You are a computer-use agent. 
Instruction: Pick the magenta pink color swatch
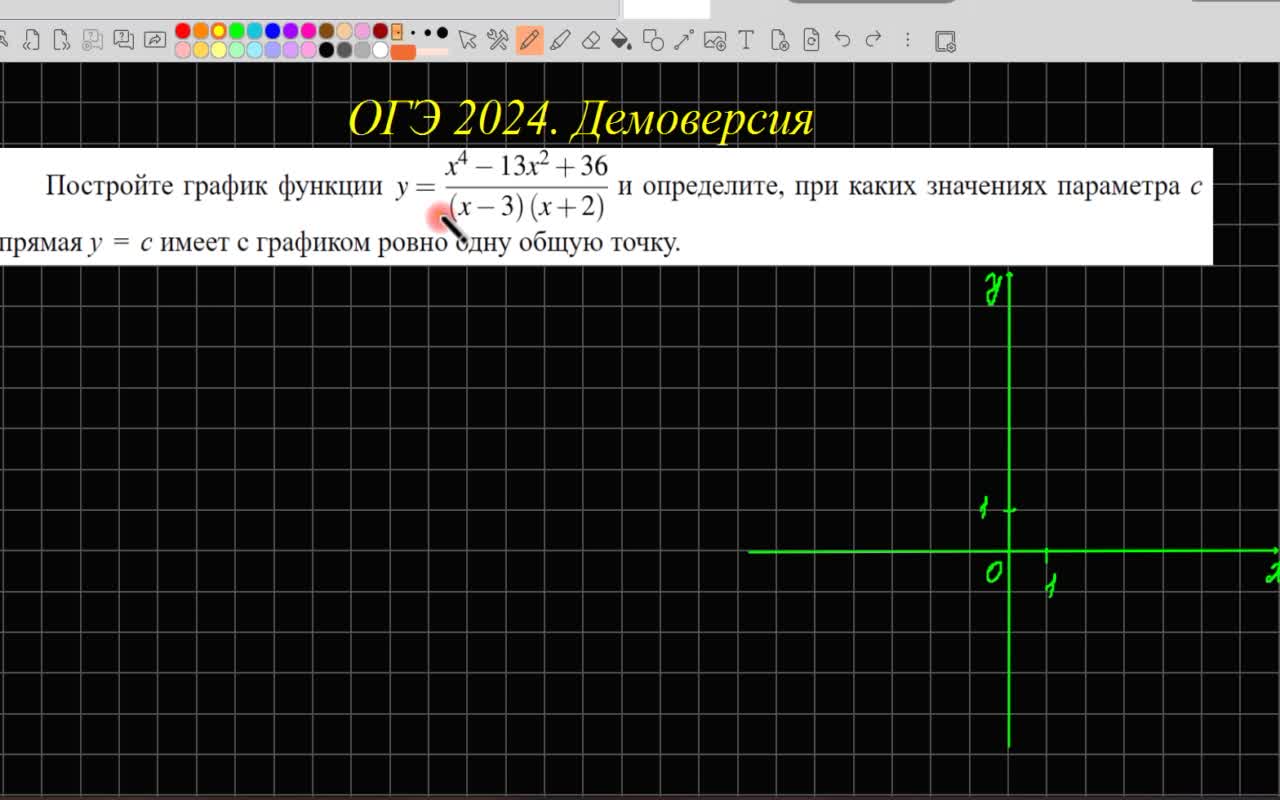point(309,31)
